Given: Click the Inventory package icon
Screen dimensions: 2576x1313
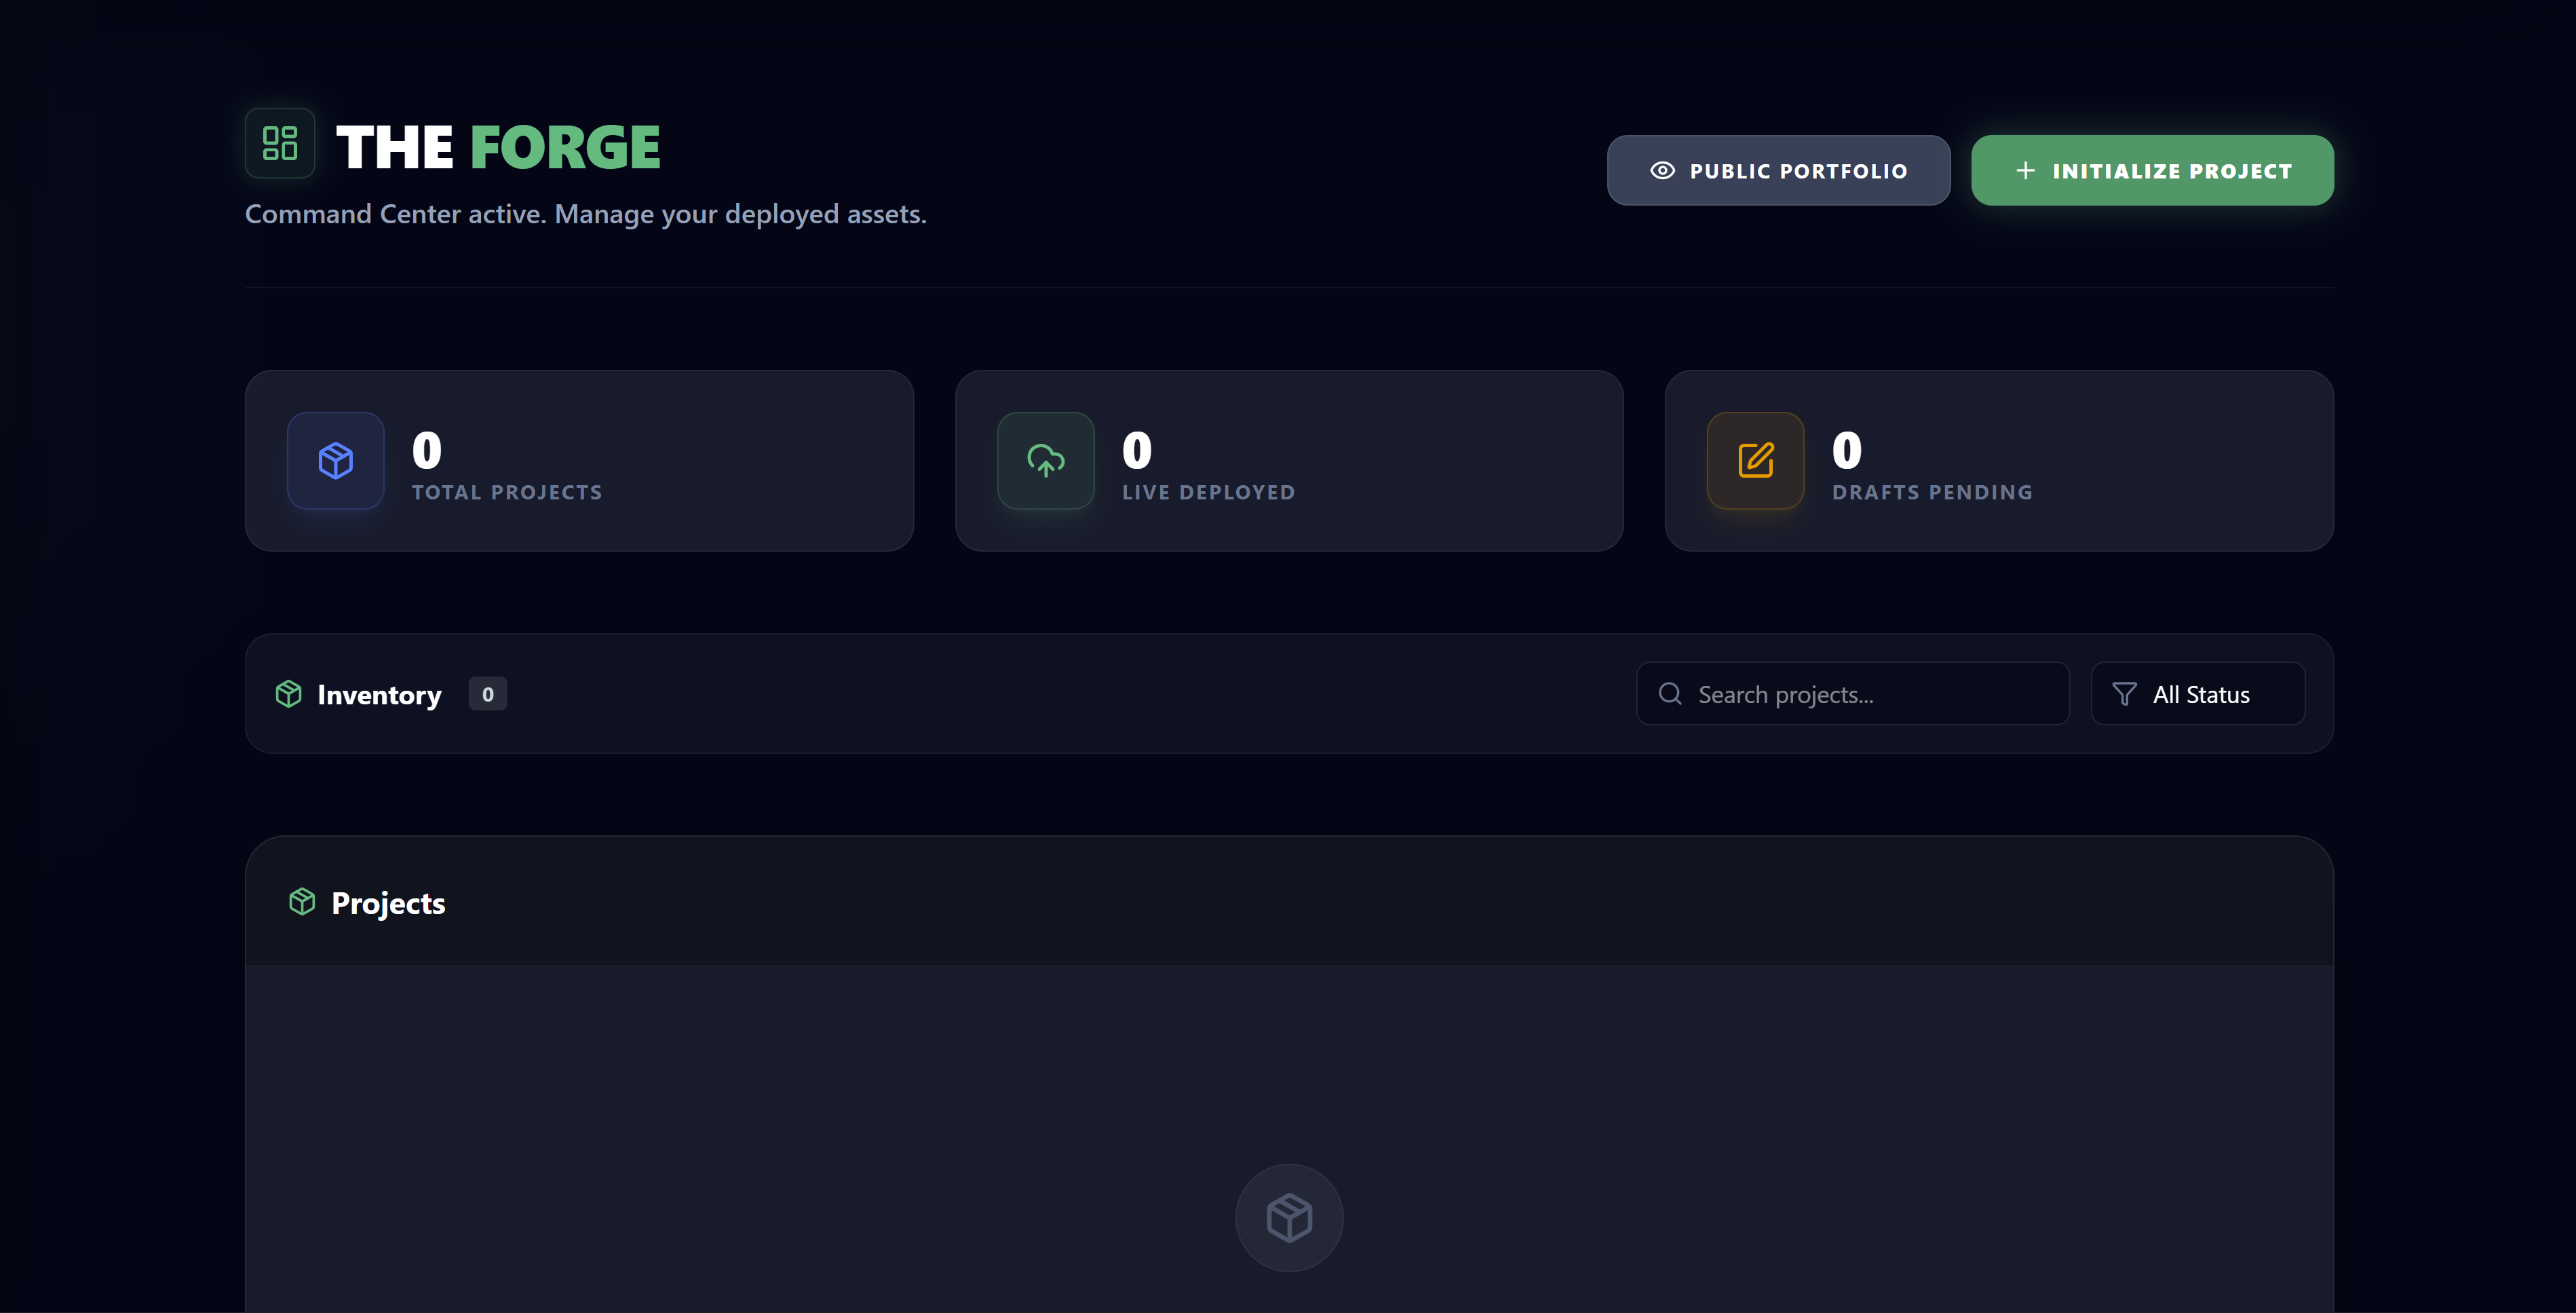Looking at the screenshot, I should (288, 693).
